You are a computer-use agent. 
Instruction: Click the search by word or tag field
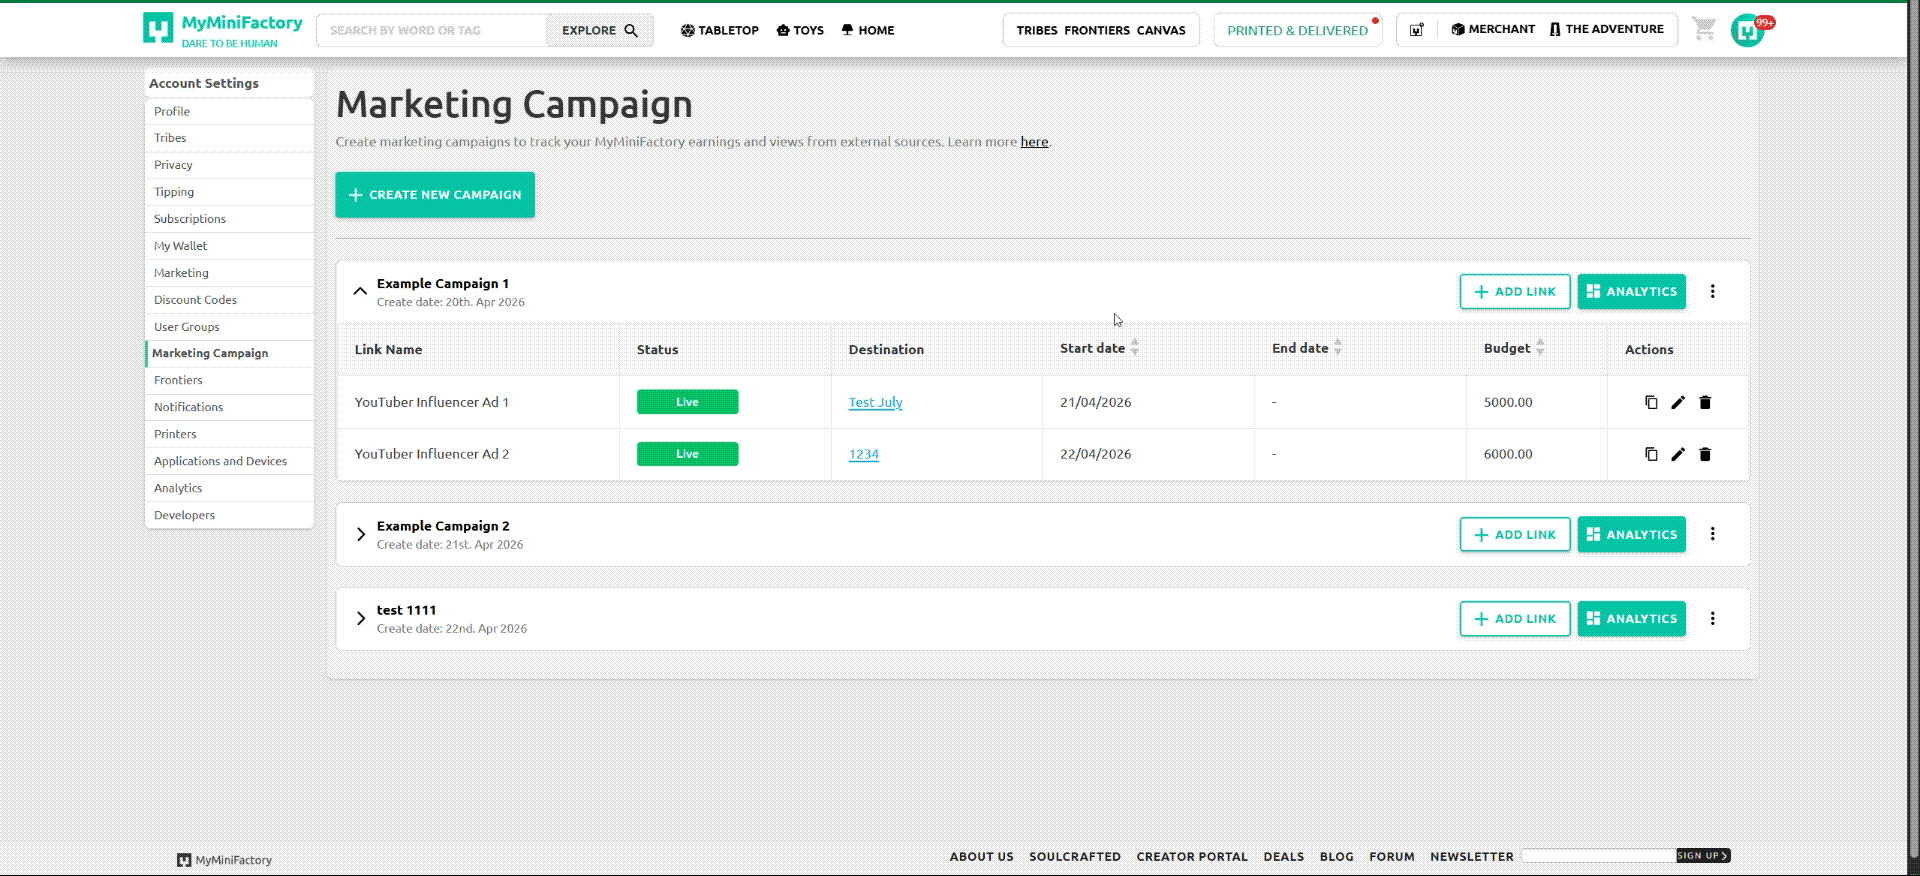pyautogui.click(x=432, y=30)
